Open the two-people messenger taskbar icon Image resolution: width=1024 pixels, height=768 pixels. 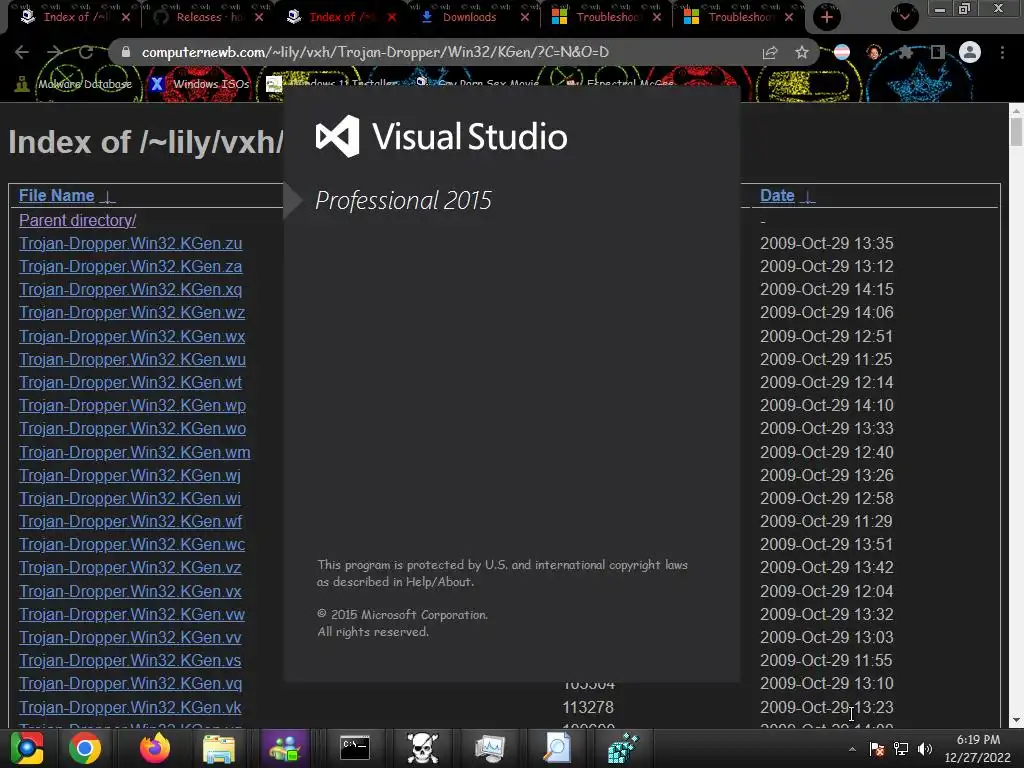pyautogui.click(x=284, y=748)
